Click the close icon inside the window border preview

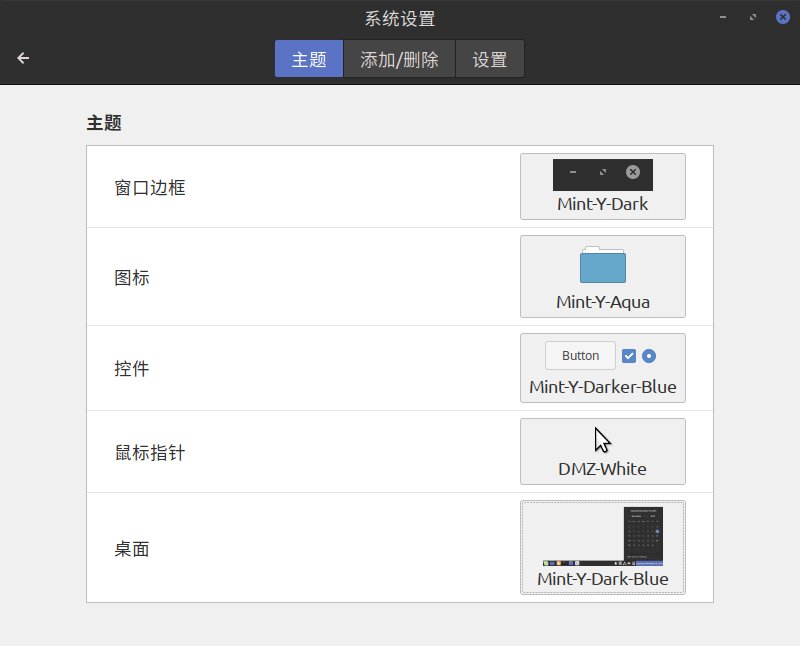(x=633, y=171)
